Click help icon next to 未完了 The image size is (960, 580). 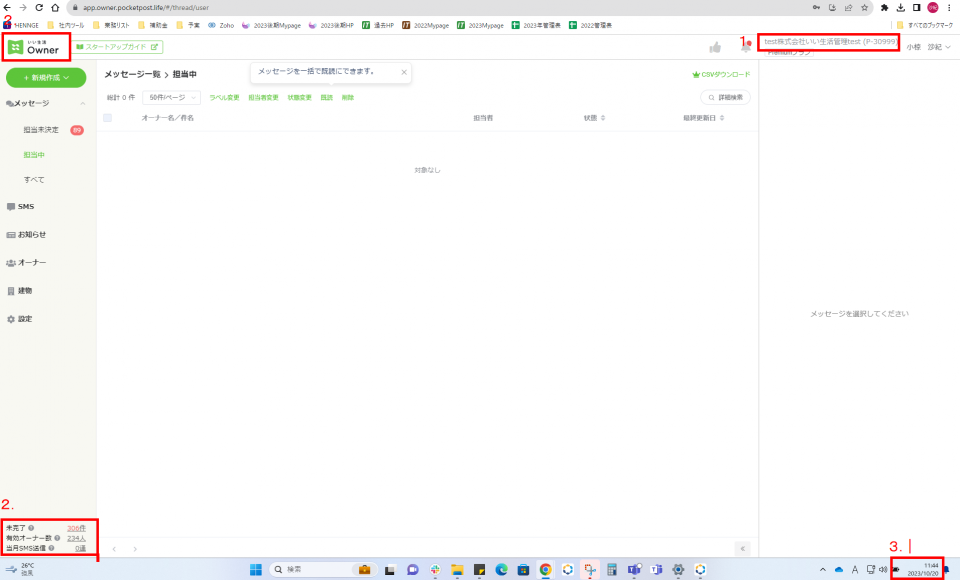coord(31,528)
